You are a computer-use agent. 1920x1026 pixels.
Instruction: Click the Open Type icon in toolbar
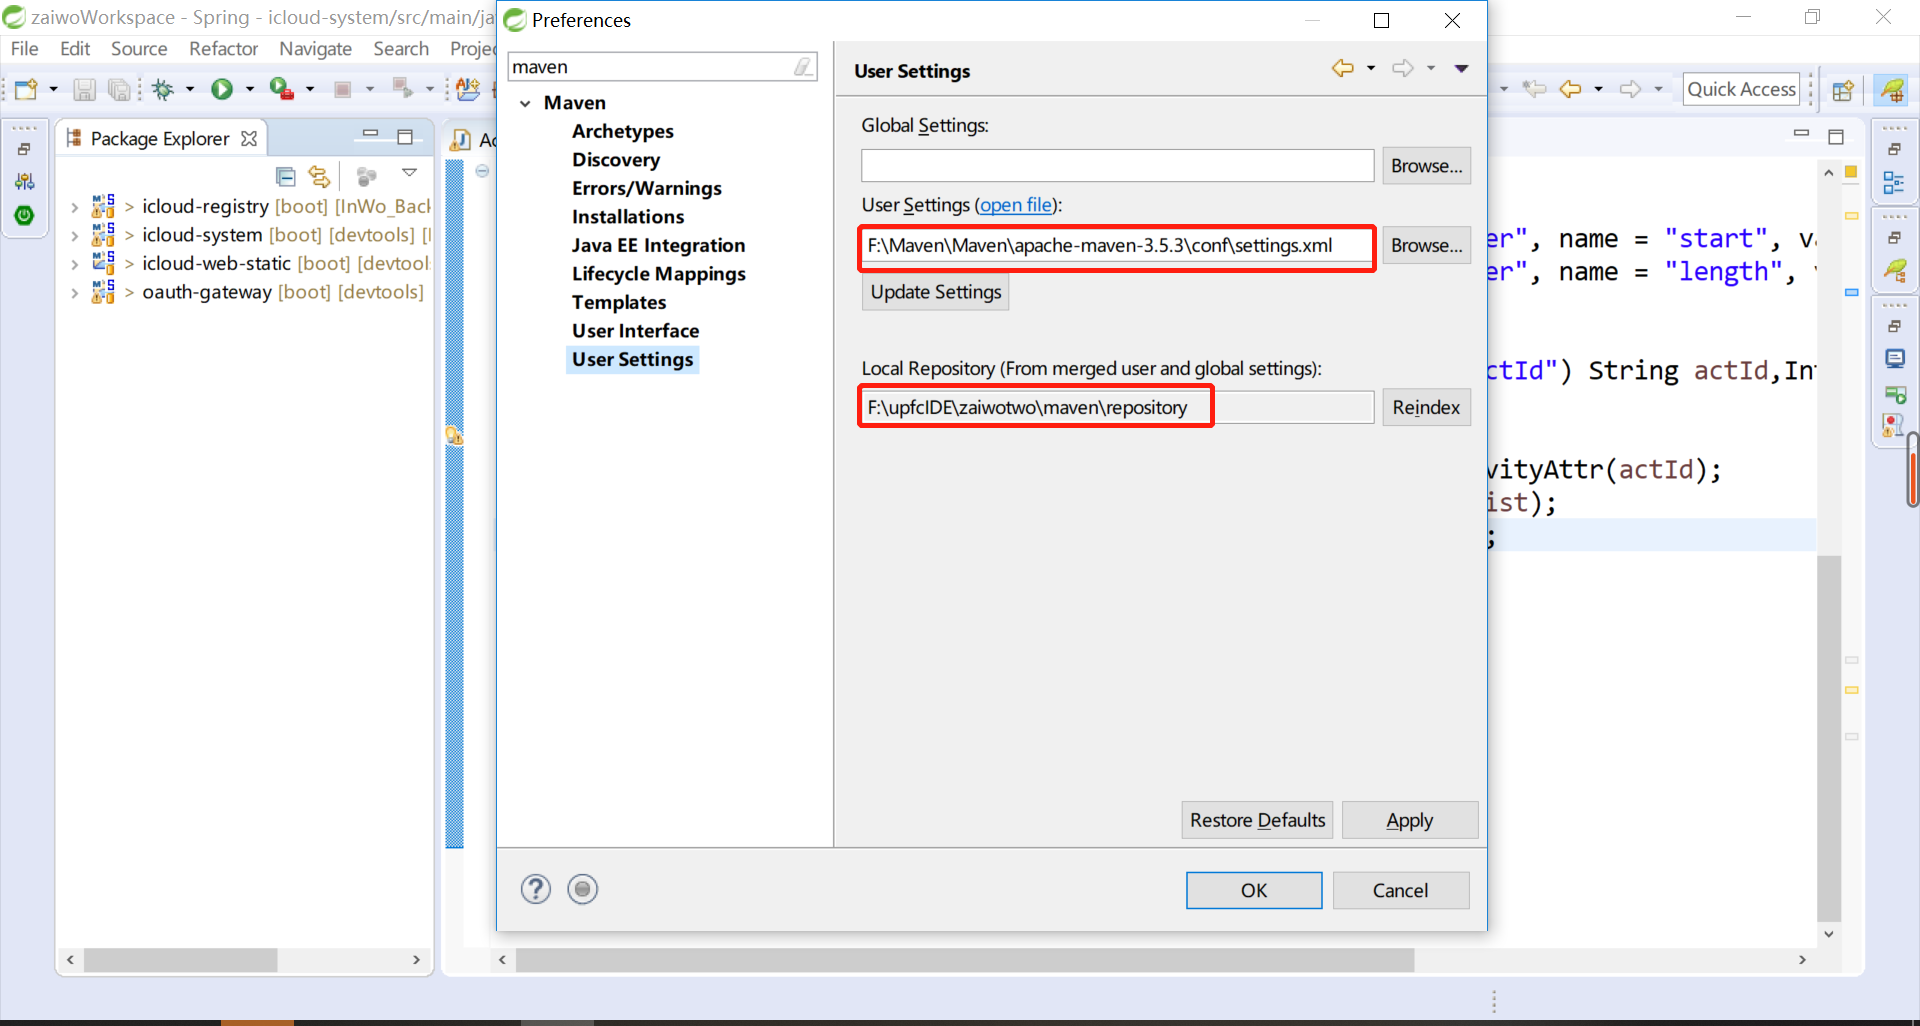467,89
